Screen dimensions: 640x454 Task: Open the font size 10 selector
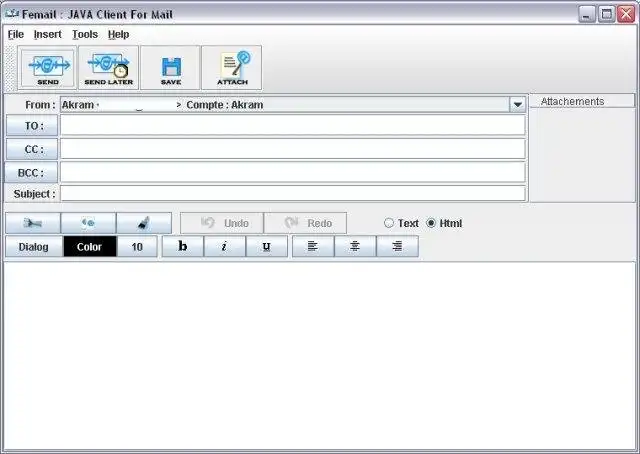[137, 247]
